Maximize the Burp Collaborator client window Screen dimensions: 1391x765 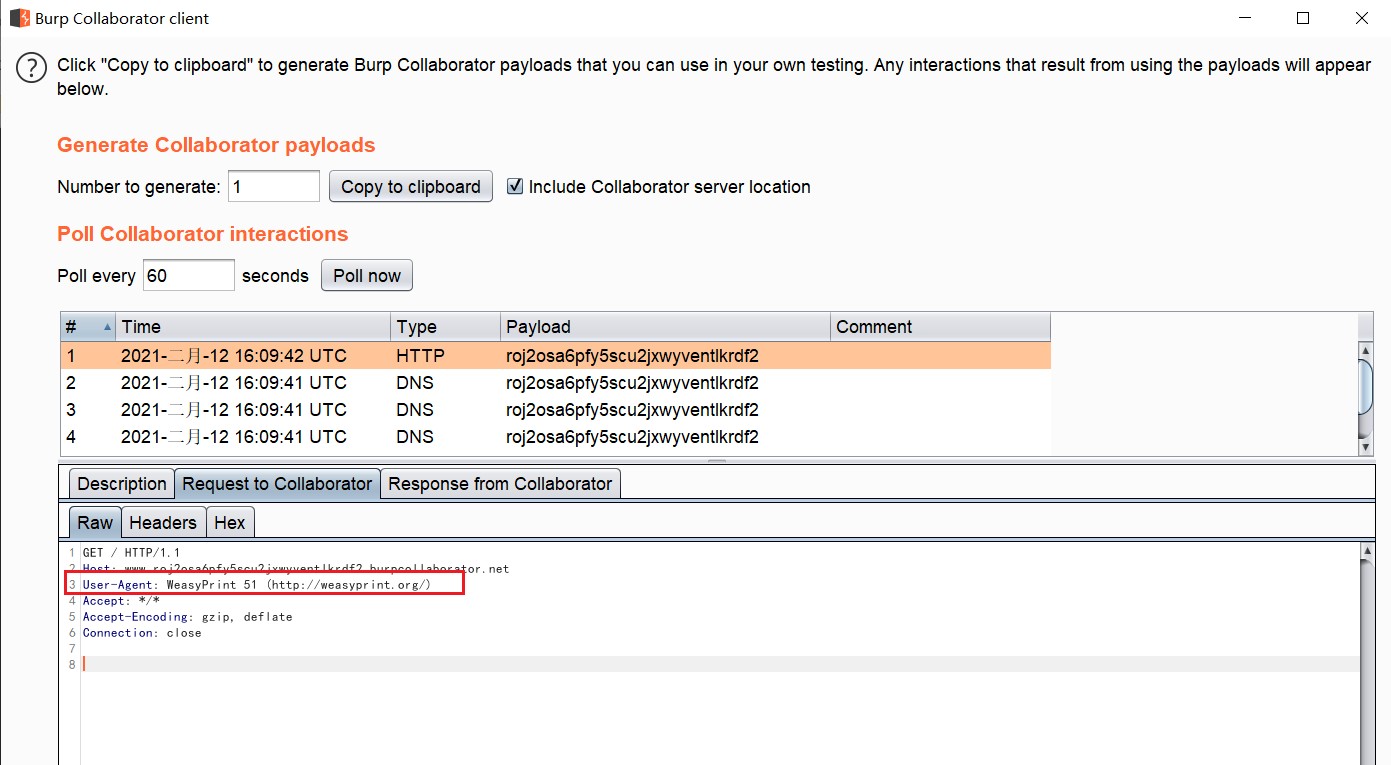[1303, 18]
